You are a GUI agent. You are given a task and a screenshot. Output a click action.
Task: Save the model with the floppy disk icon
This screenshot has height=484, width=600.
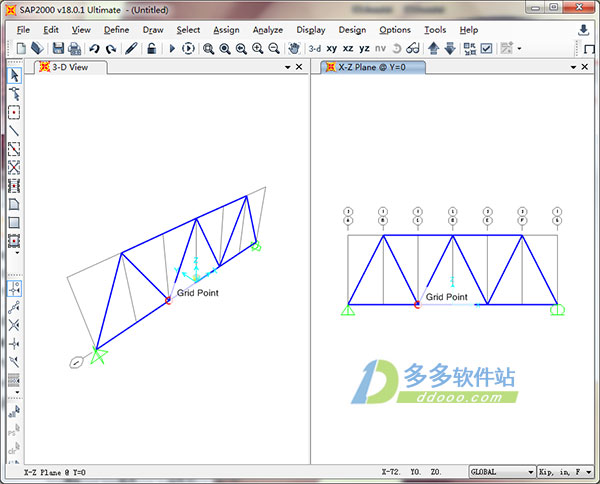(58, 49)
